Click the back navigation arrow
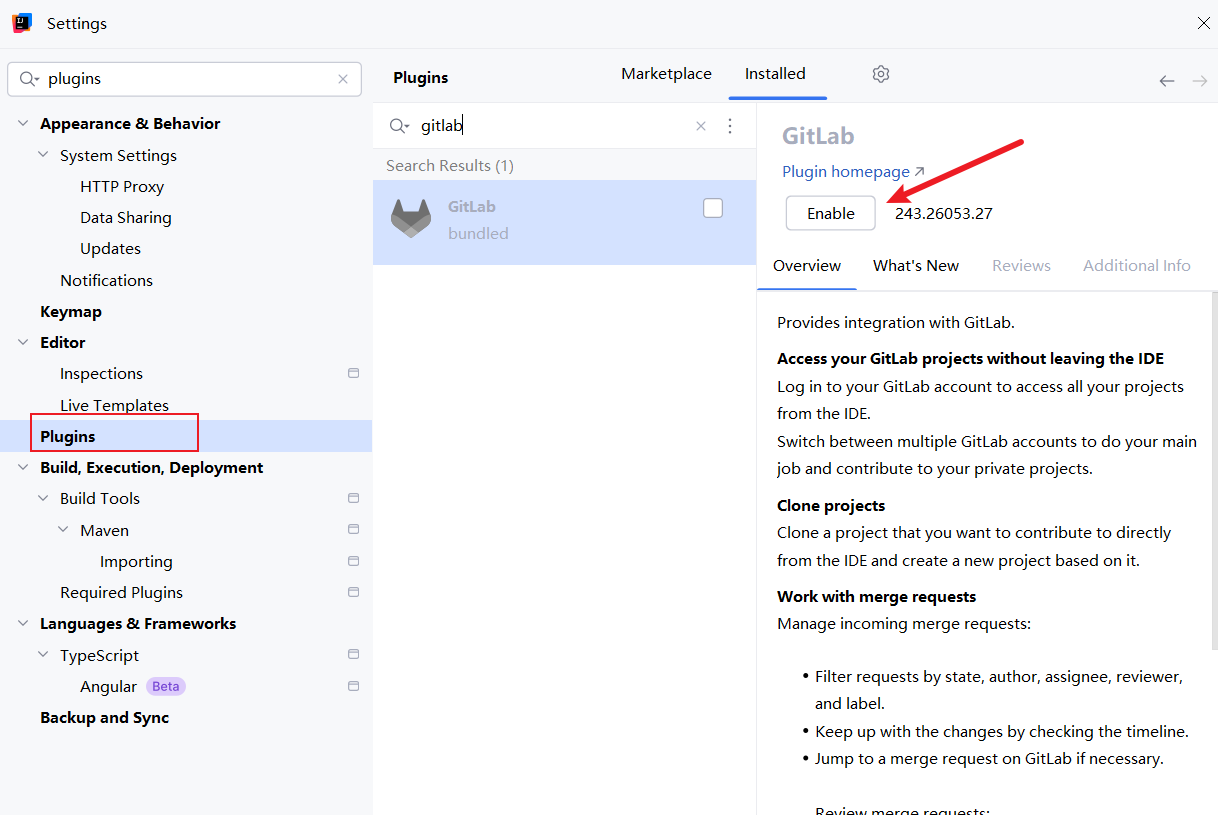Image resolution: width=1218 pixels, height=815 pixels. [1167, 81]
